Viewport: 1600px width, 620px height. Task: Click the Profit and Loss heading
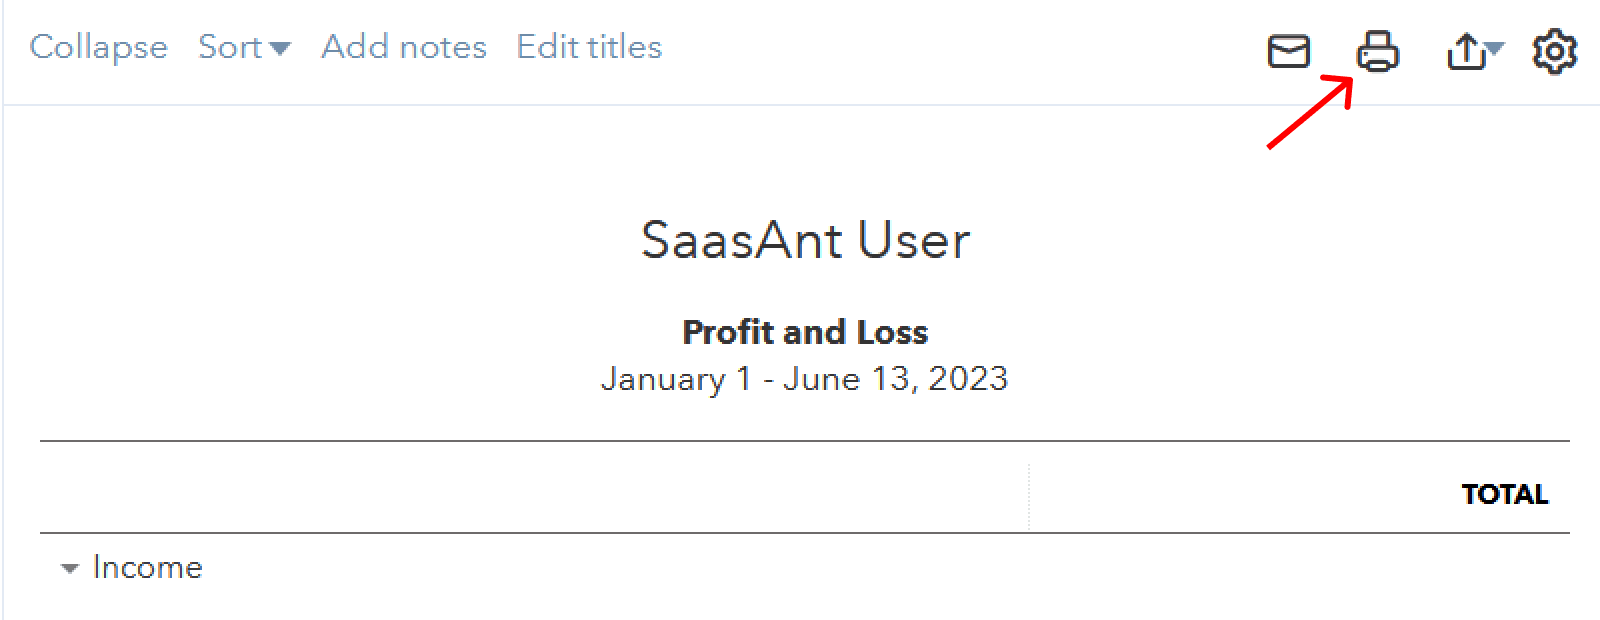(805, 332)
